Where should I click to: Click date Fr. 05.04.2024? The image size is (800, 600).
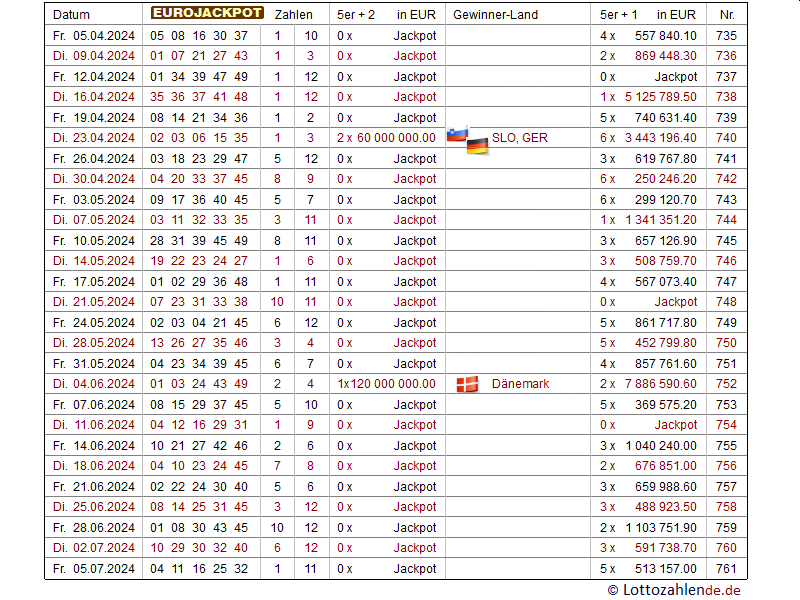click(x=93, y=36)
